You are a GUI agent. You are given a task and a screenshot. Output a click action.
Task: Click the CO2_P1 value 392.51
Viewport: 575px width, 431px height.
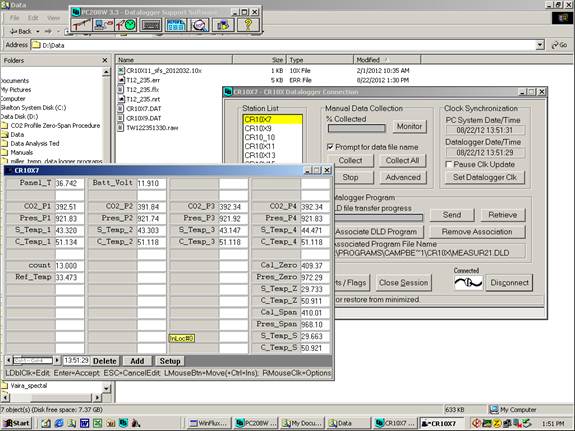pos(69,207)
